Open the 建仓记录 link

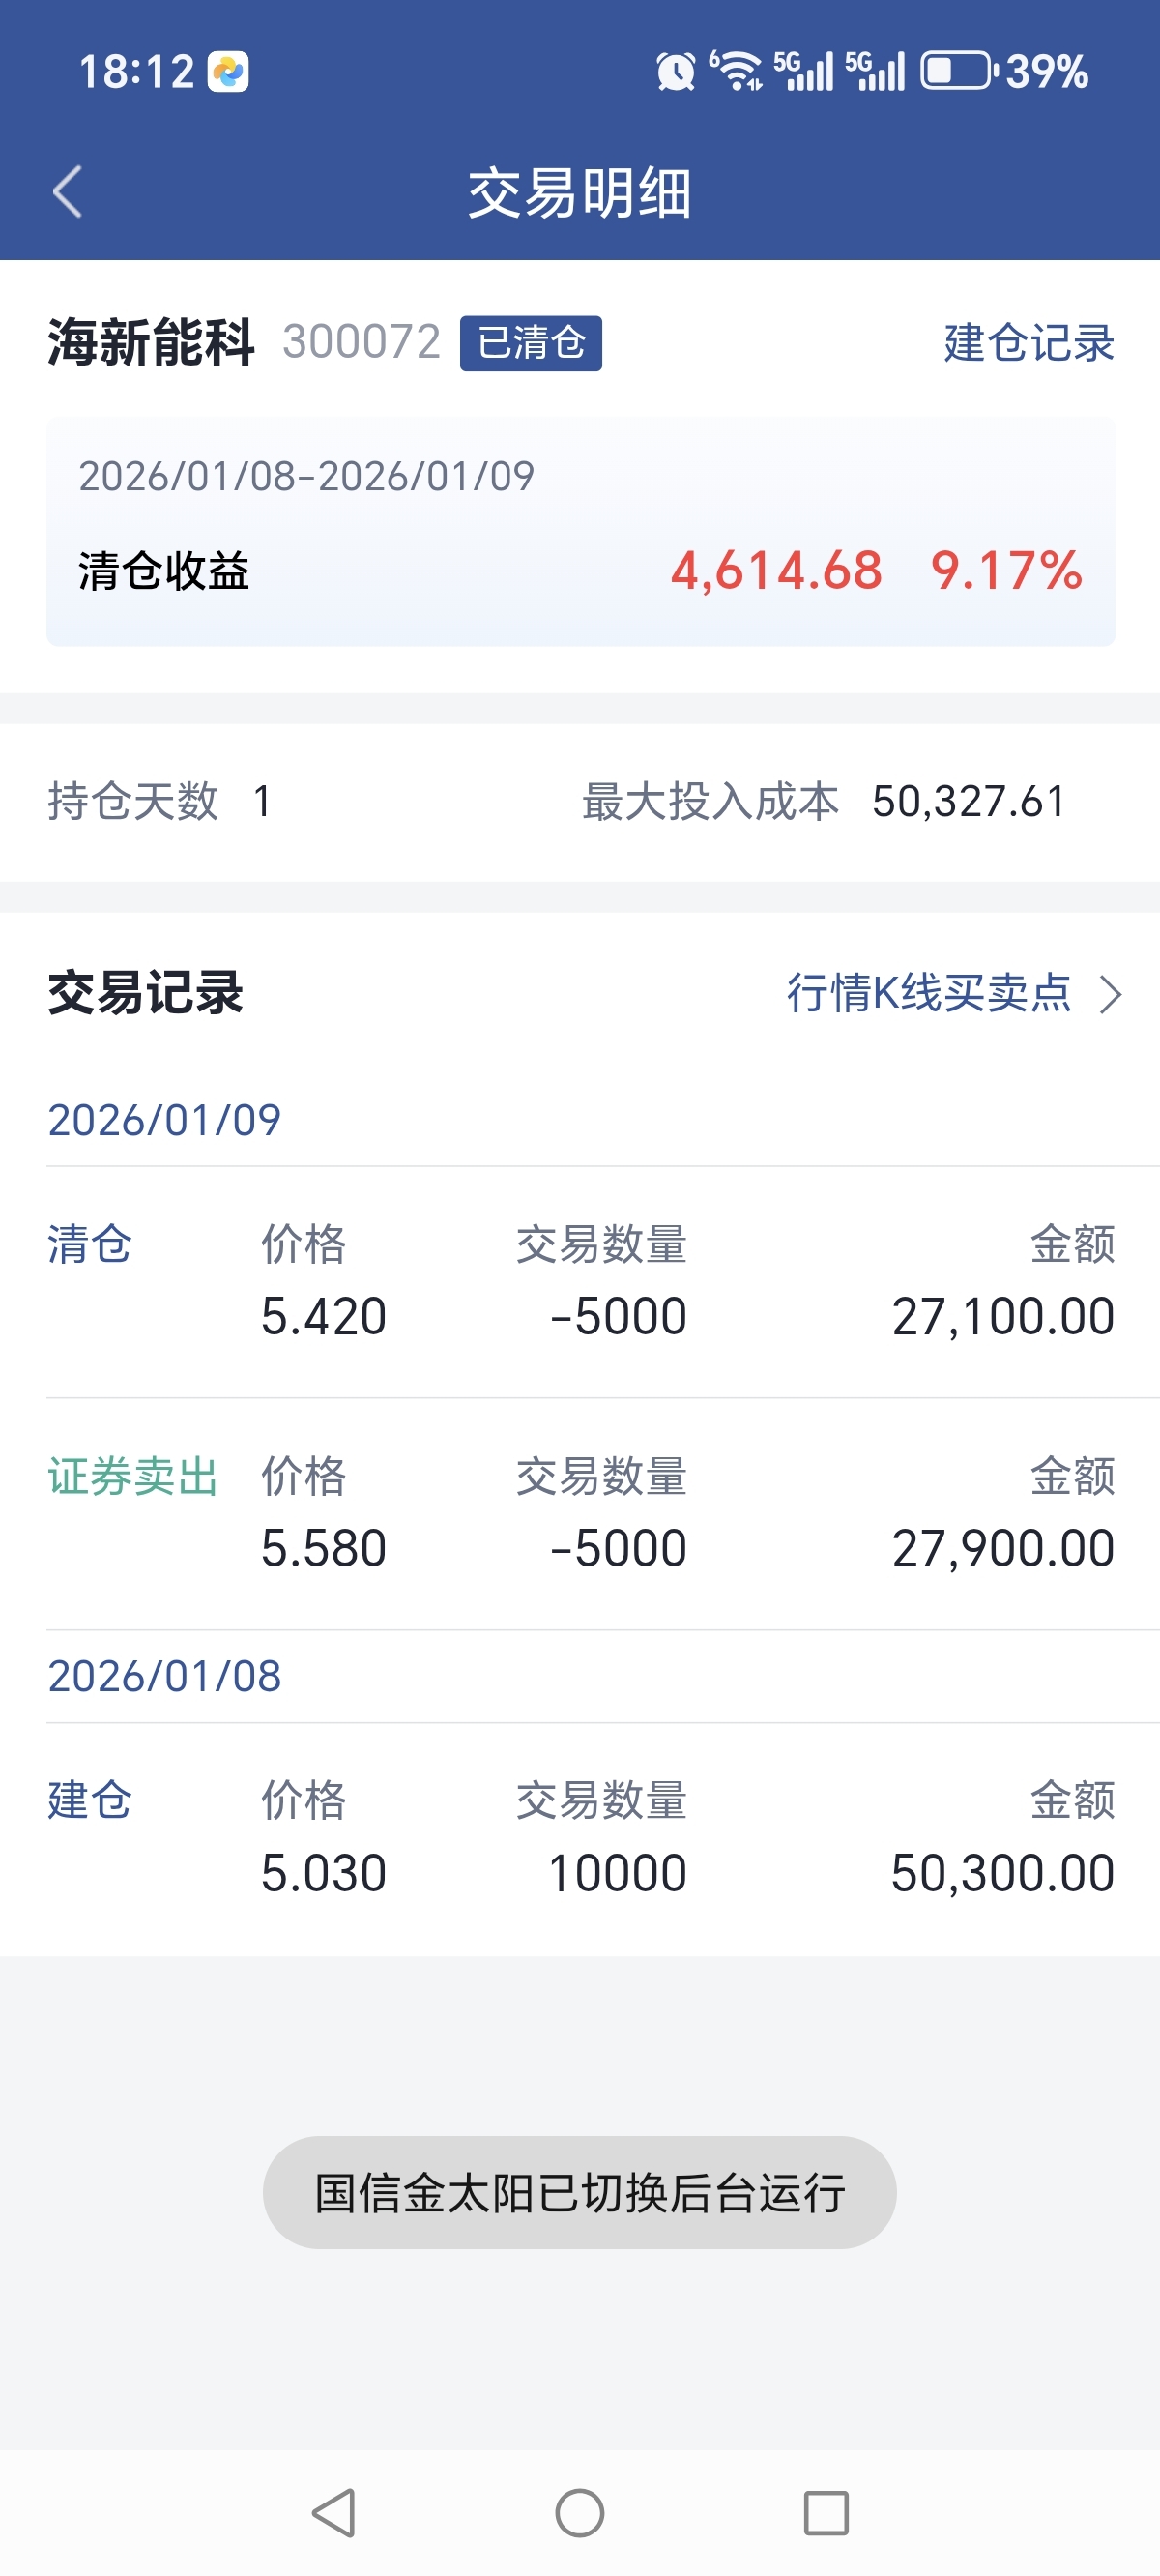[1028, 343]
